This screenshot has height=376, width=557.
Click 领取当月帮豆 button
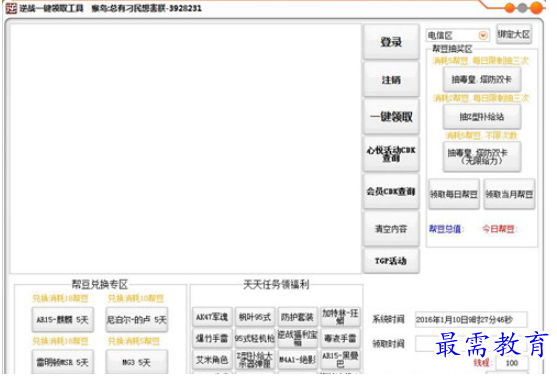[509, 194]
